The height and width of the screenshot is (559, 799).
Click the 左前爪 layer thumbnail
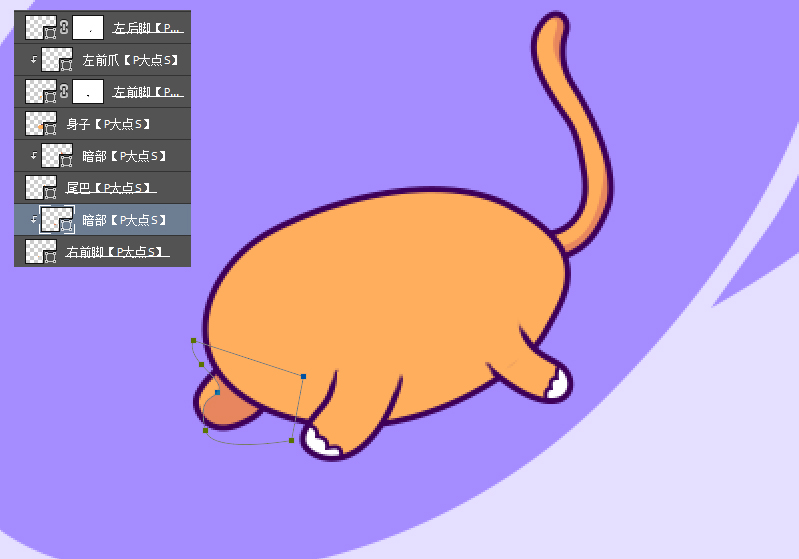coord(57,60)
